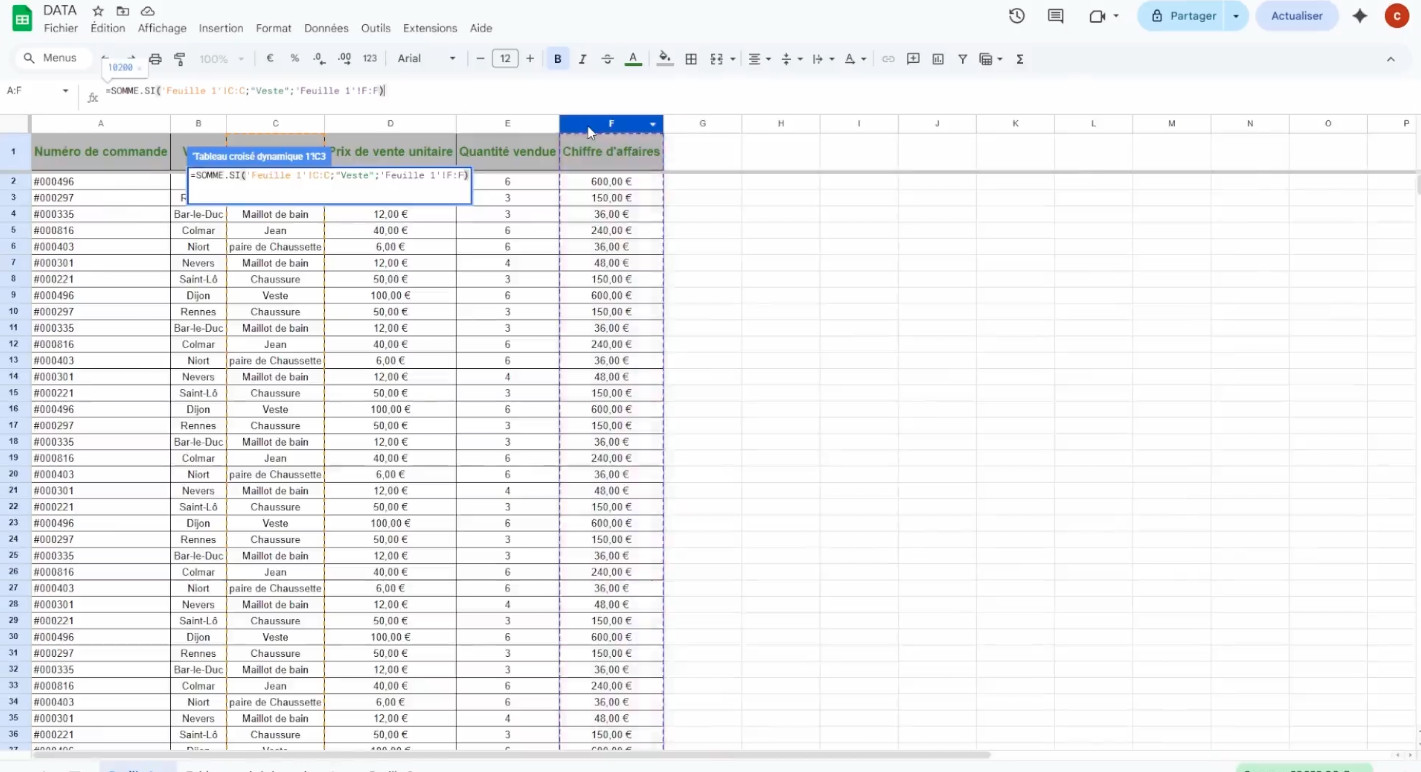Toggle bold formatting
The height and width of the screenshot is (772, 1421).
point(557,59)
